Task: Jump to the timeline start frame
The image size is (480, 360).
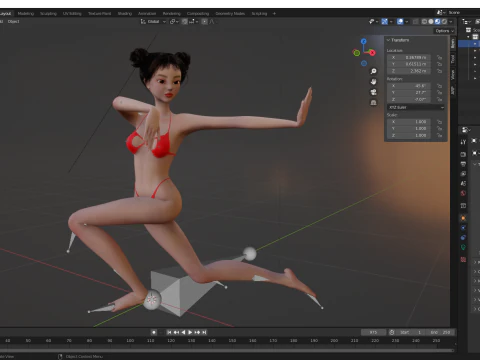Action: tap(169, 332)
